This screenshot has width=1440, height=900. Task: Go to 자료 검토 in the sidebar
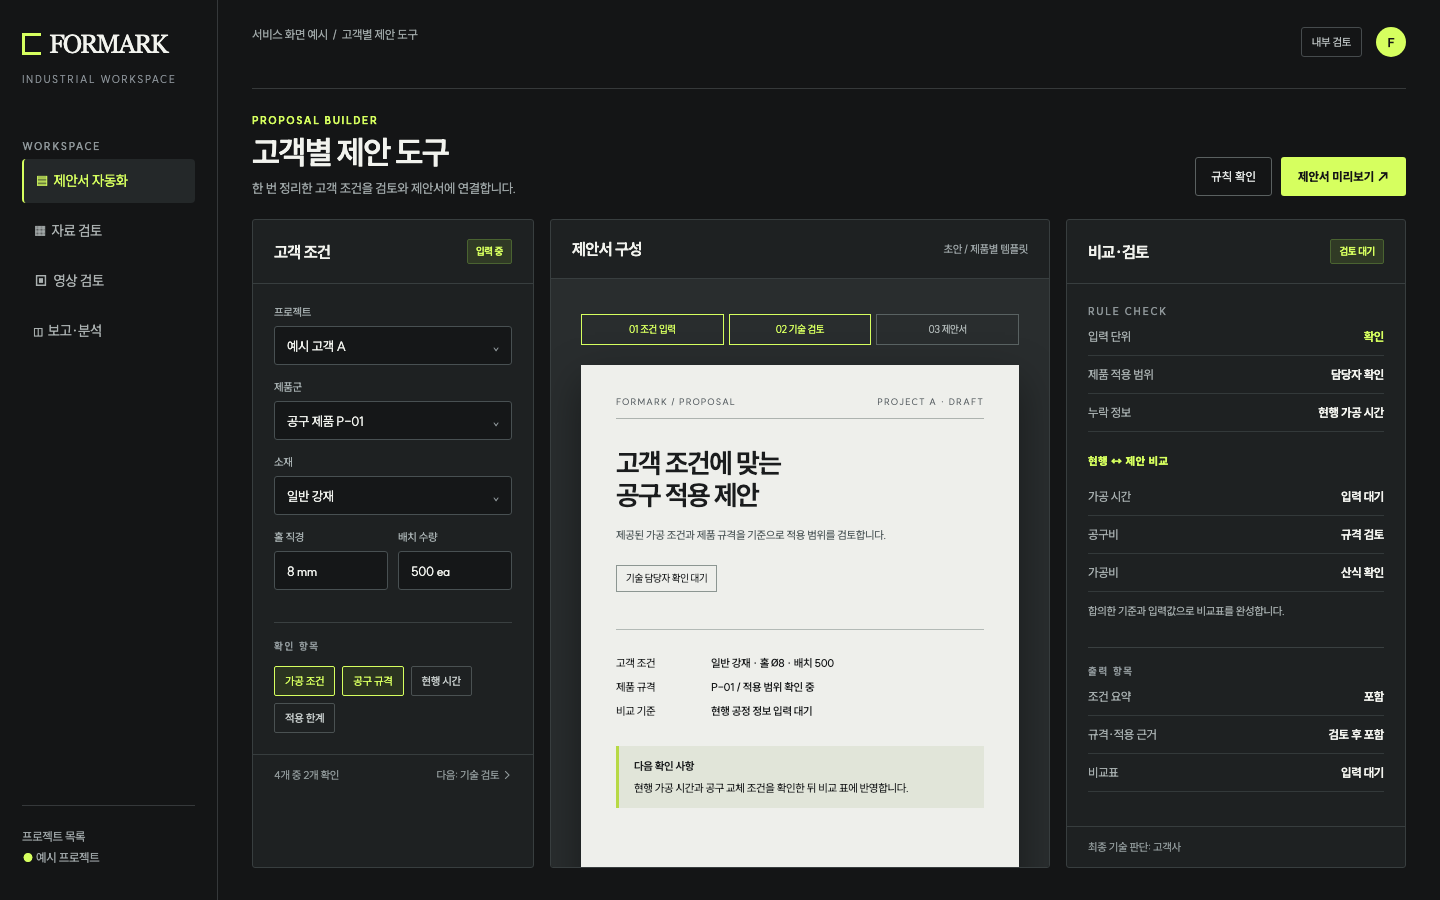(x=108, y=231)
